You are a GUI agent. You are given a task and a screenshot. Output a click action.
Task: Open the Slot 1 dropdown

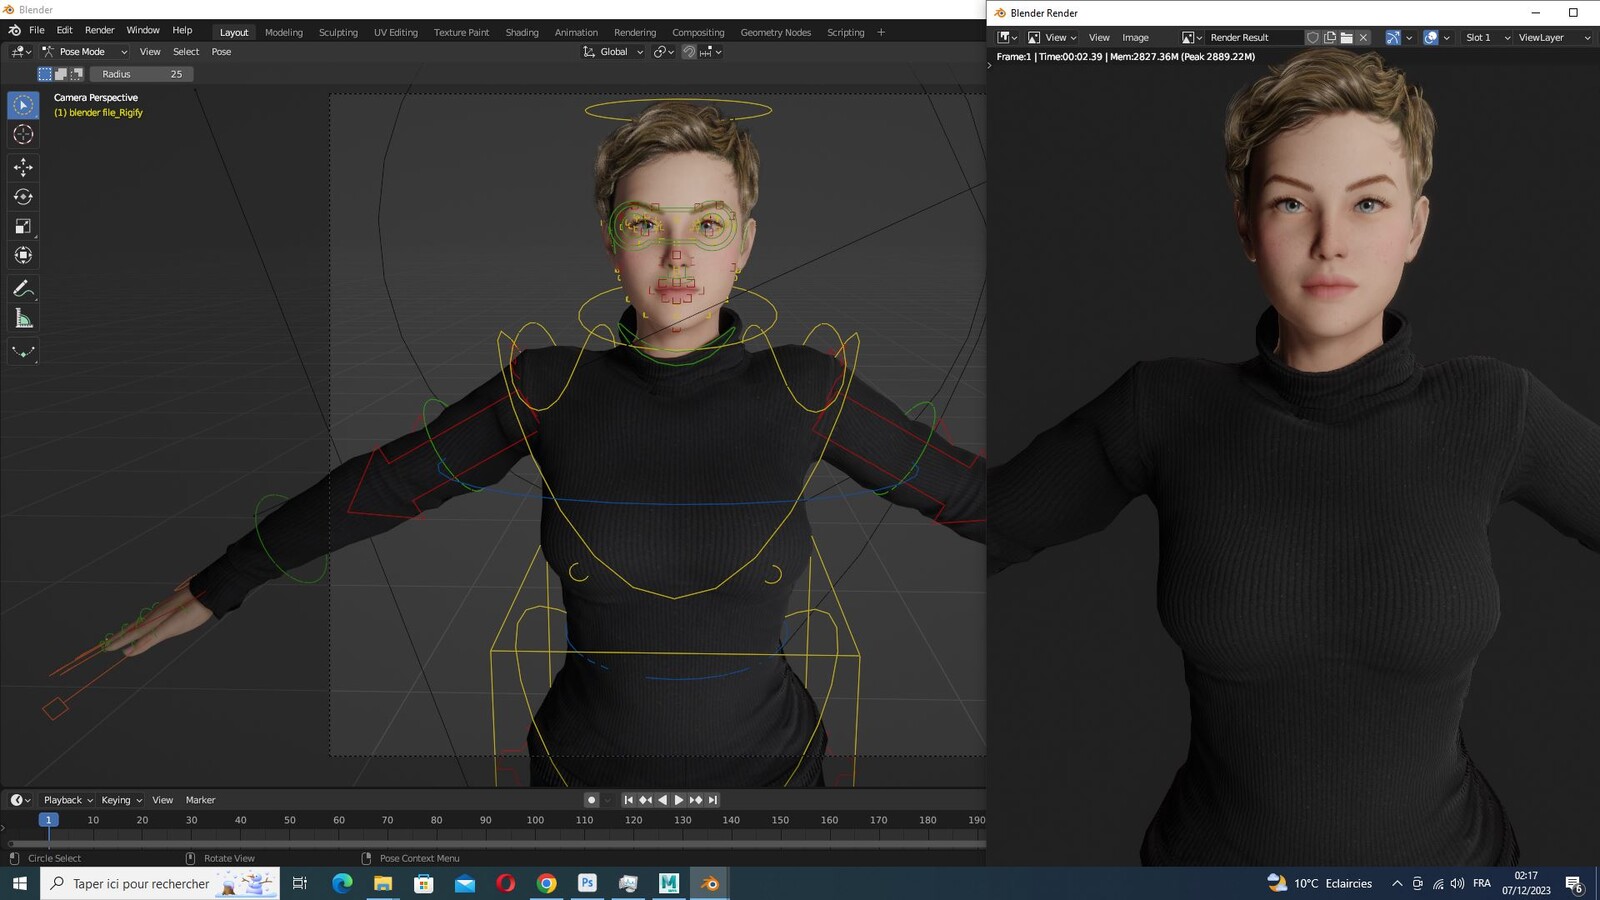pos(1486,37)
